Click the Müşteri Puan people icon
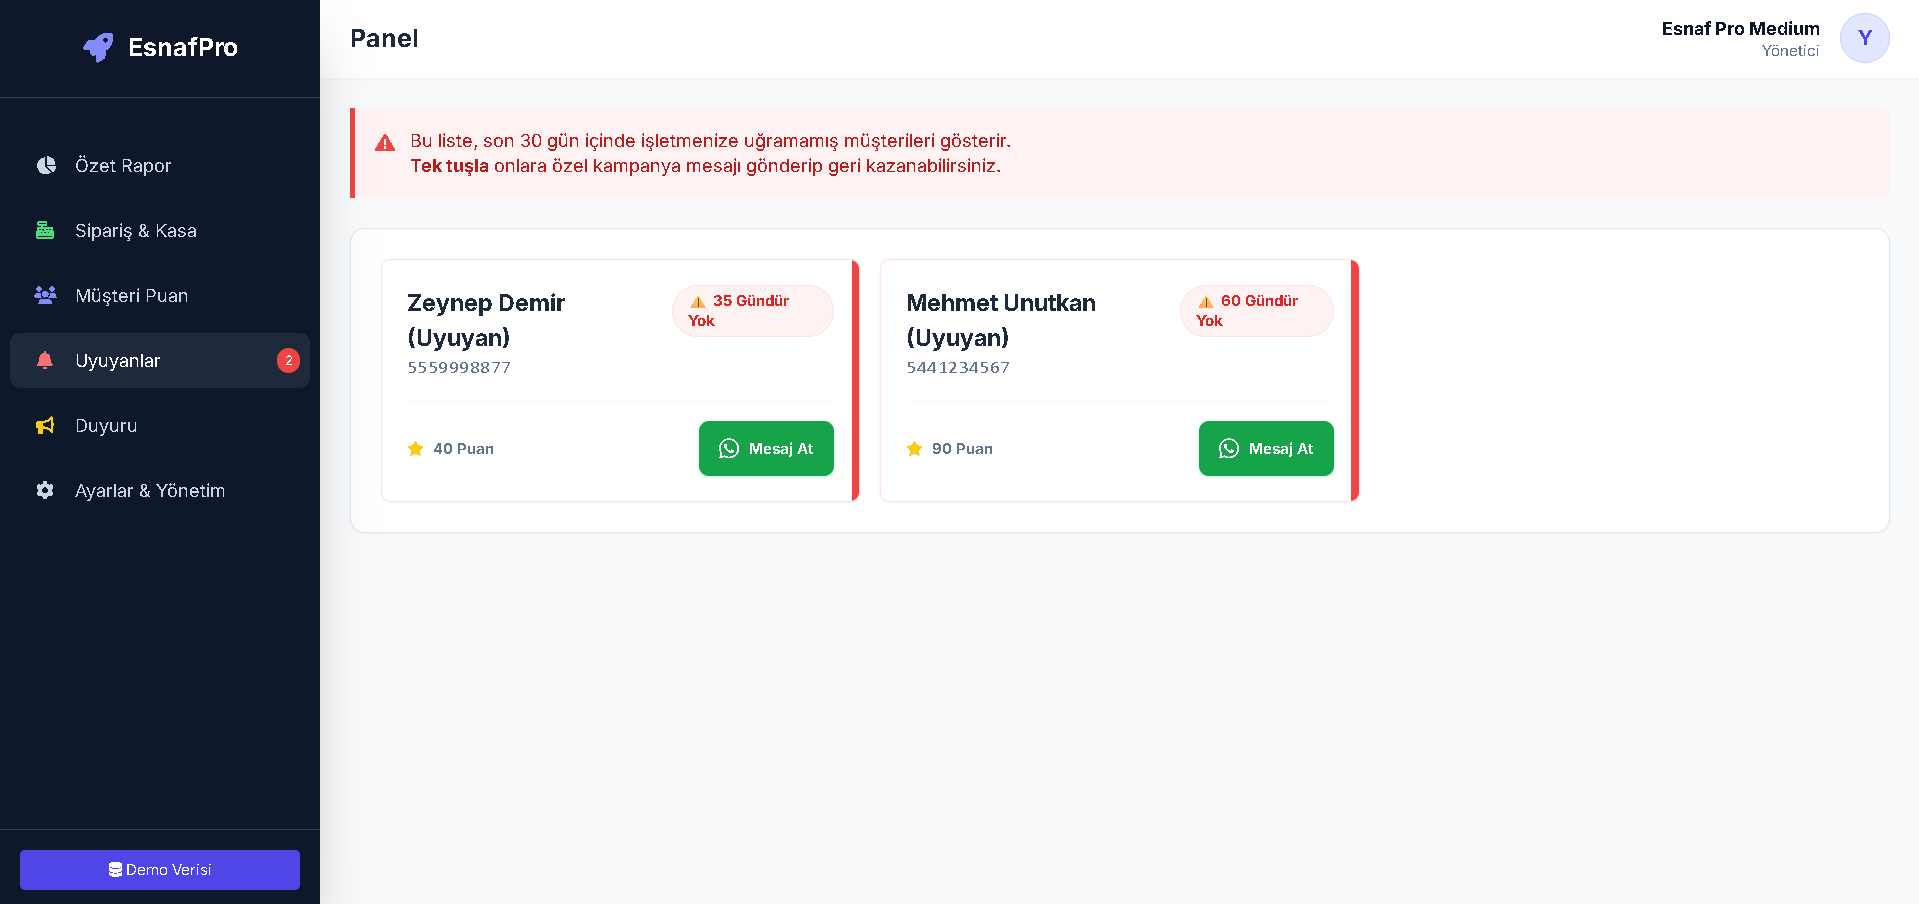Image resolution: width=1919 pixels, height=904 pixels. pyautogui.click(x=45, y=295)
